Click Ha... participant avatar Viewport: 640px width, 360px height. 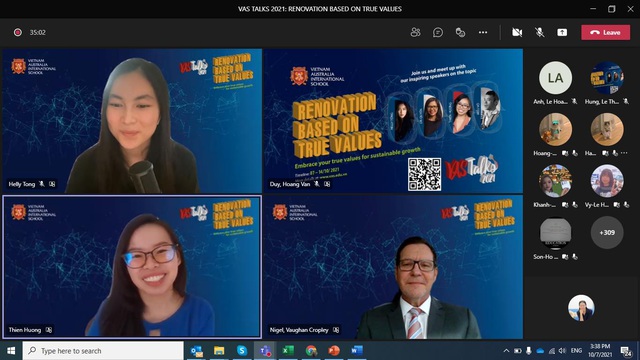pyautogui.click(x=607, y=129)
